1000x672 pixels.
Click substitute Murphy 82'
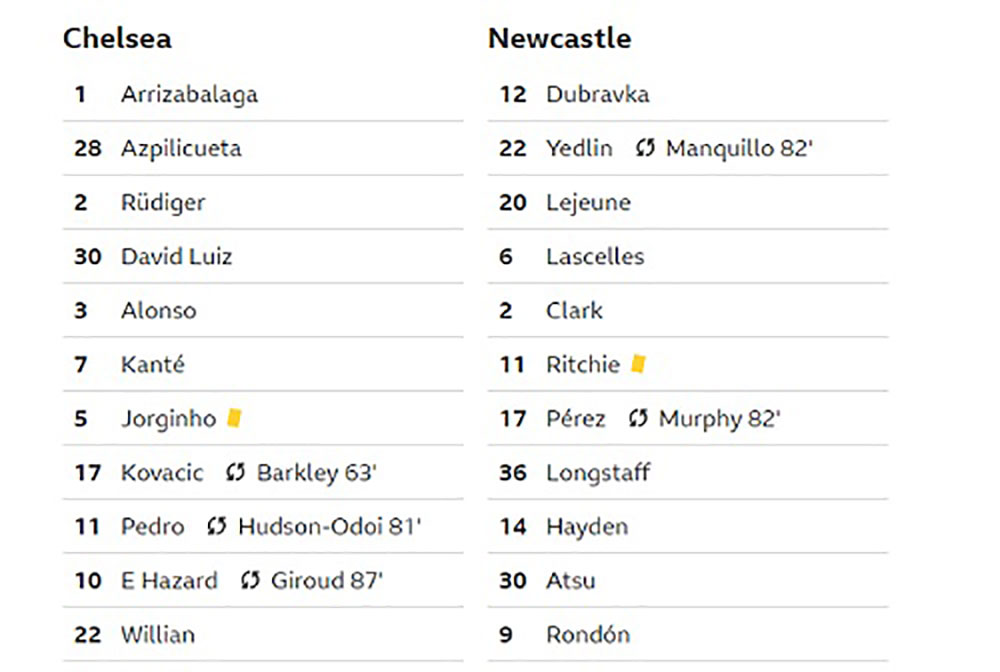[x=719, y=419]
